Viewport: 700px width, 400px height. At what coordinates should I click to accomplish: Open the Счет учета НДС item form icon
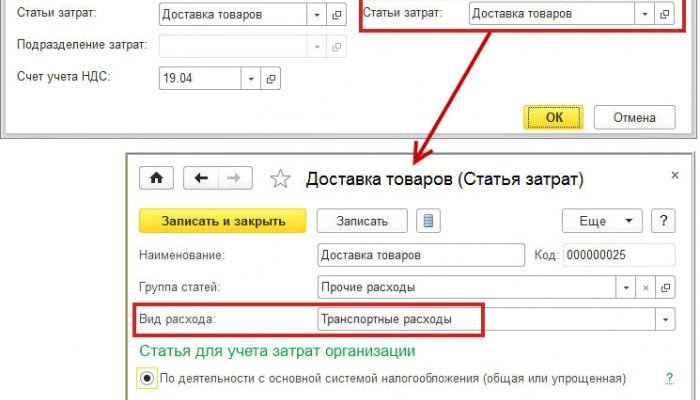pyautogui.click(x=271, y=78)
